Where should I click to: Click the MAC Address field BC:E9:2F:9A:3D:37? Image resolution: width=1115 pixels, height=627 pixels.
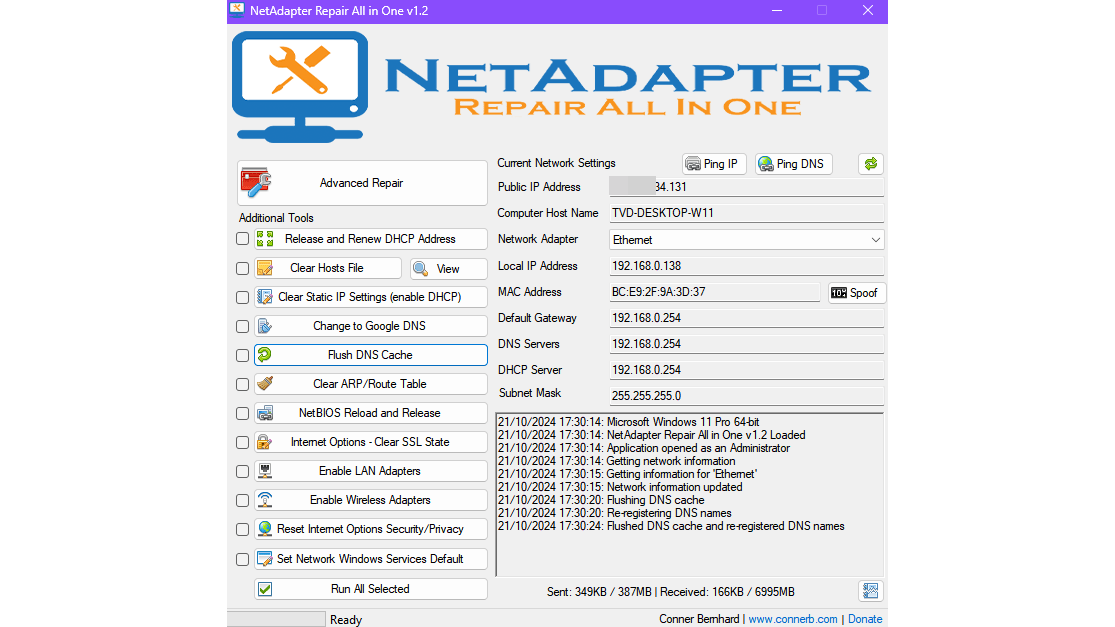click(715, 292)
